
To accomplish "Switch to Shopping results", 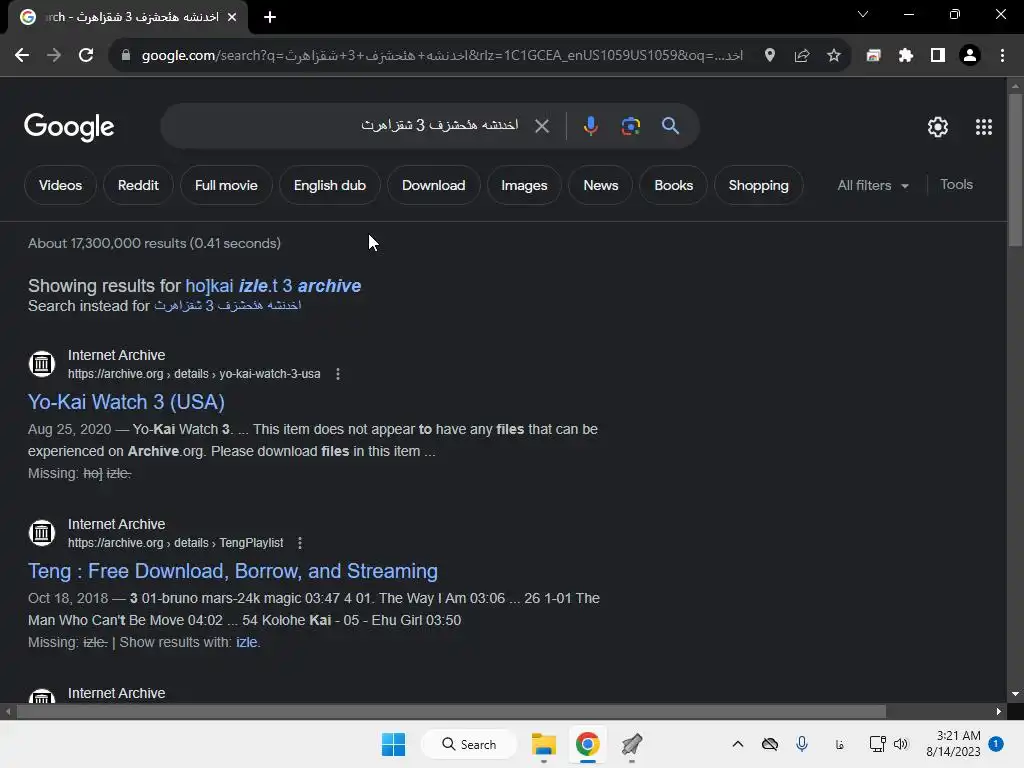I will (x=758, y=185).
